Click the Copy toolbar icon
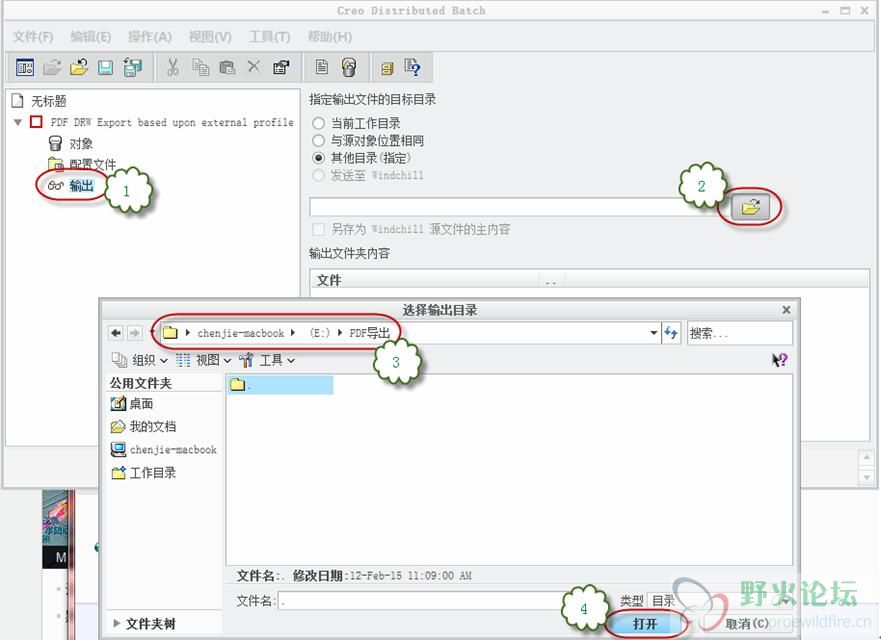 point(201,67)
